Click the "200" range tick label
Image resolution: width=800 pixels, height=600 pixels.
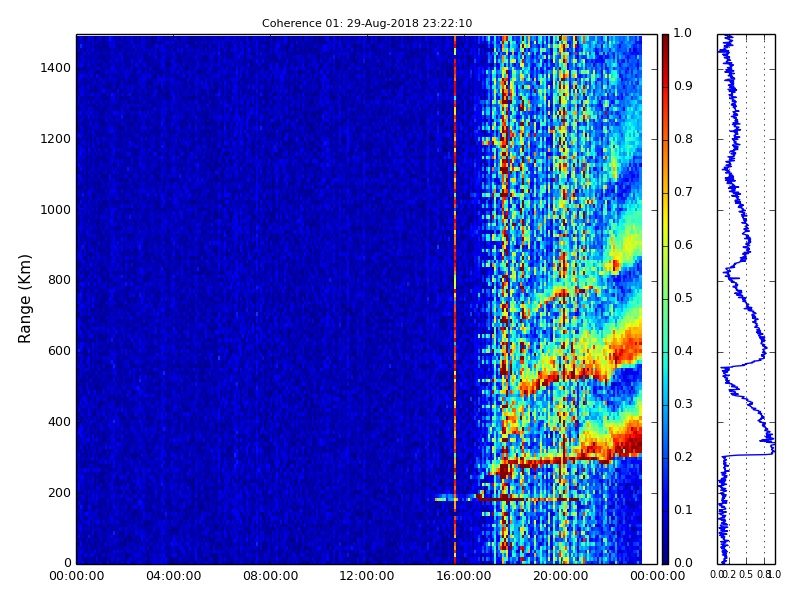pyautogui.click(x=59, y=493)
